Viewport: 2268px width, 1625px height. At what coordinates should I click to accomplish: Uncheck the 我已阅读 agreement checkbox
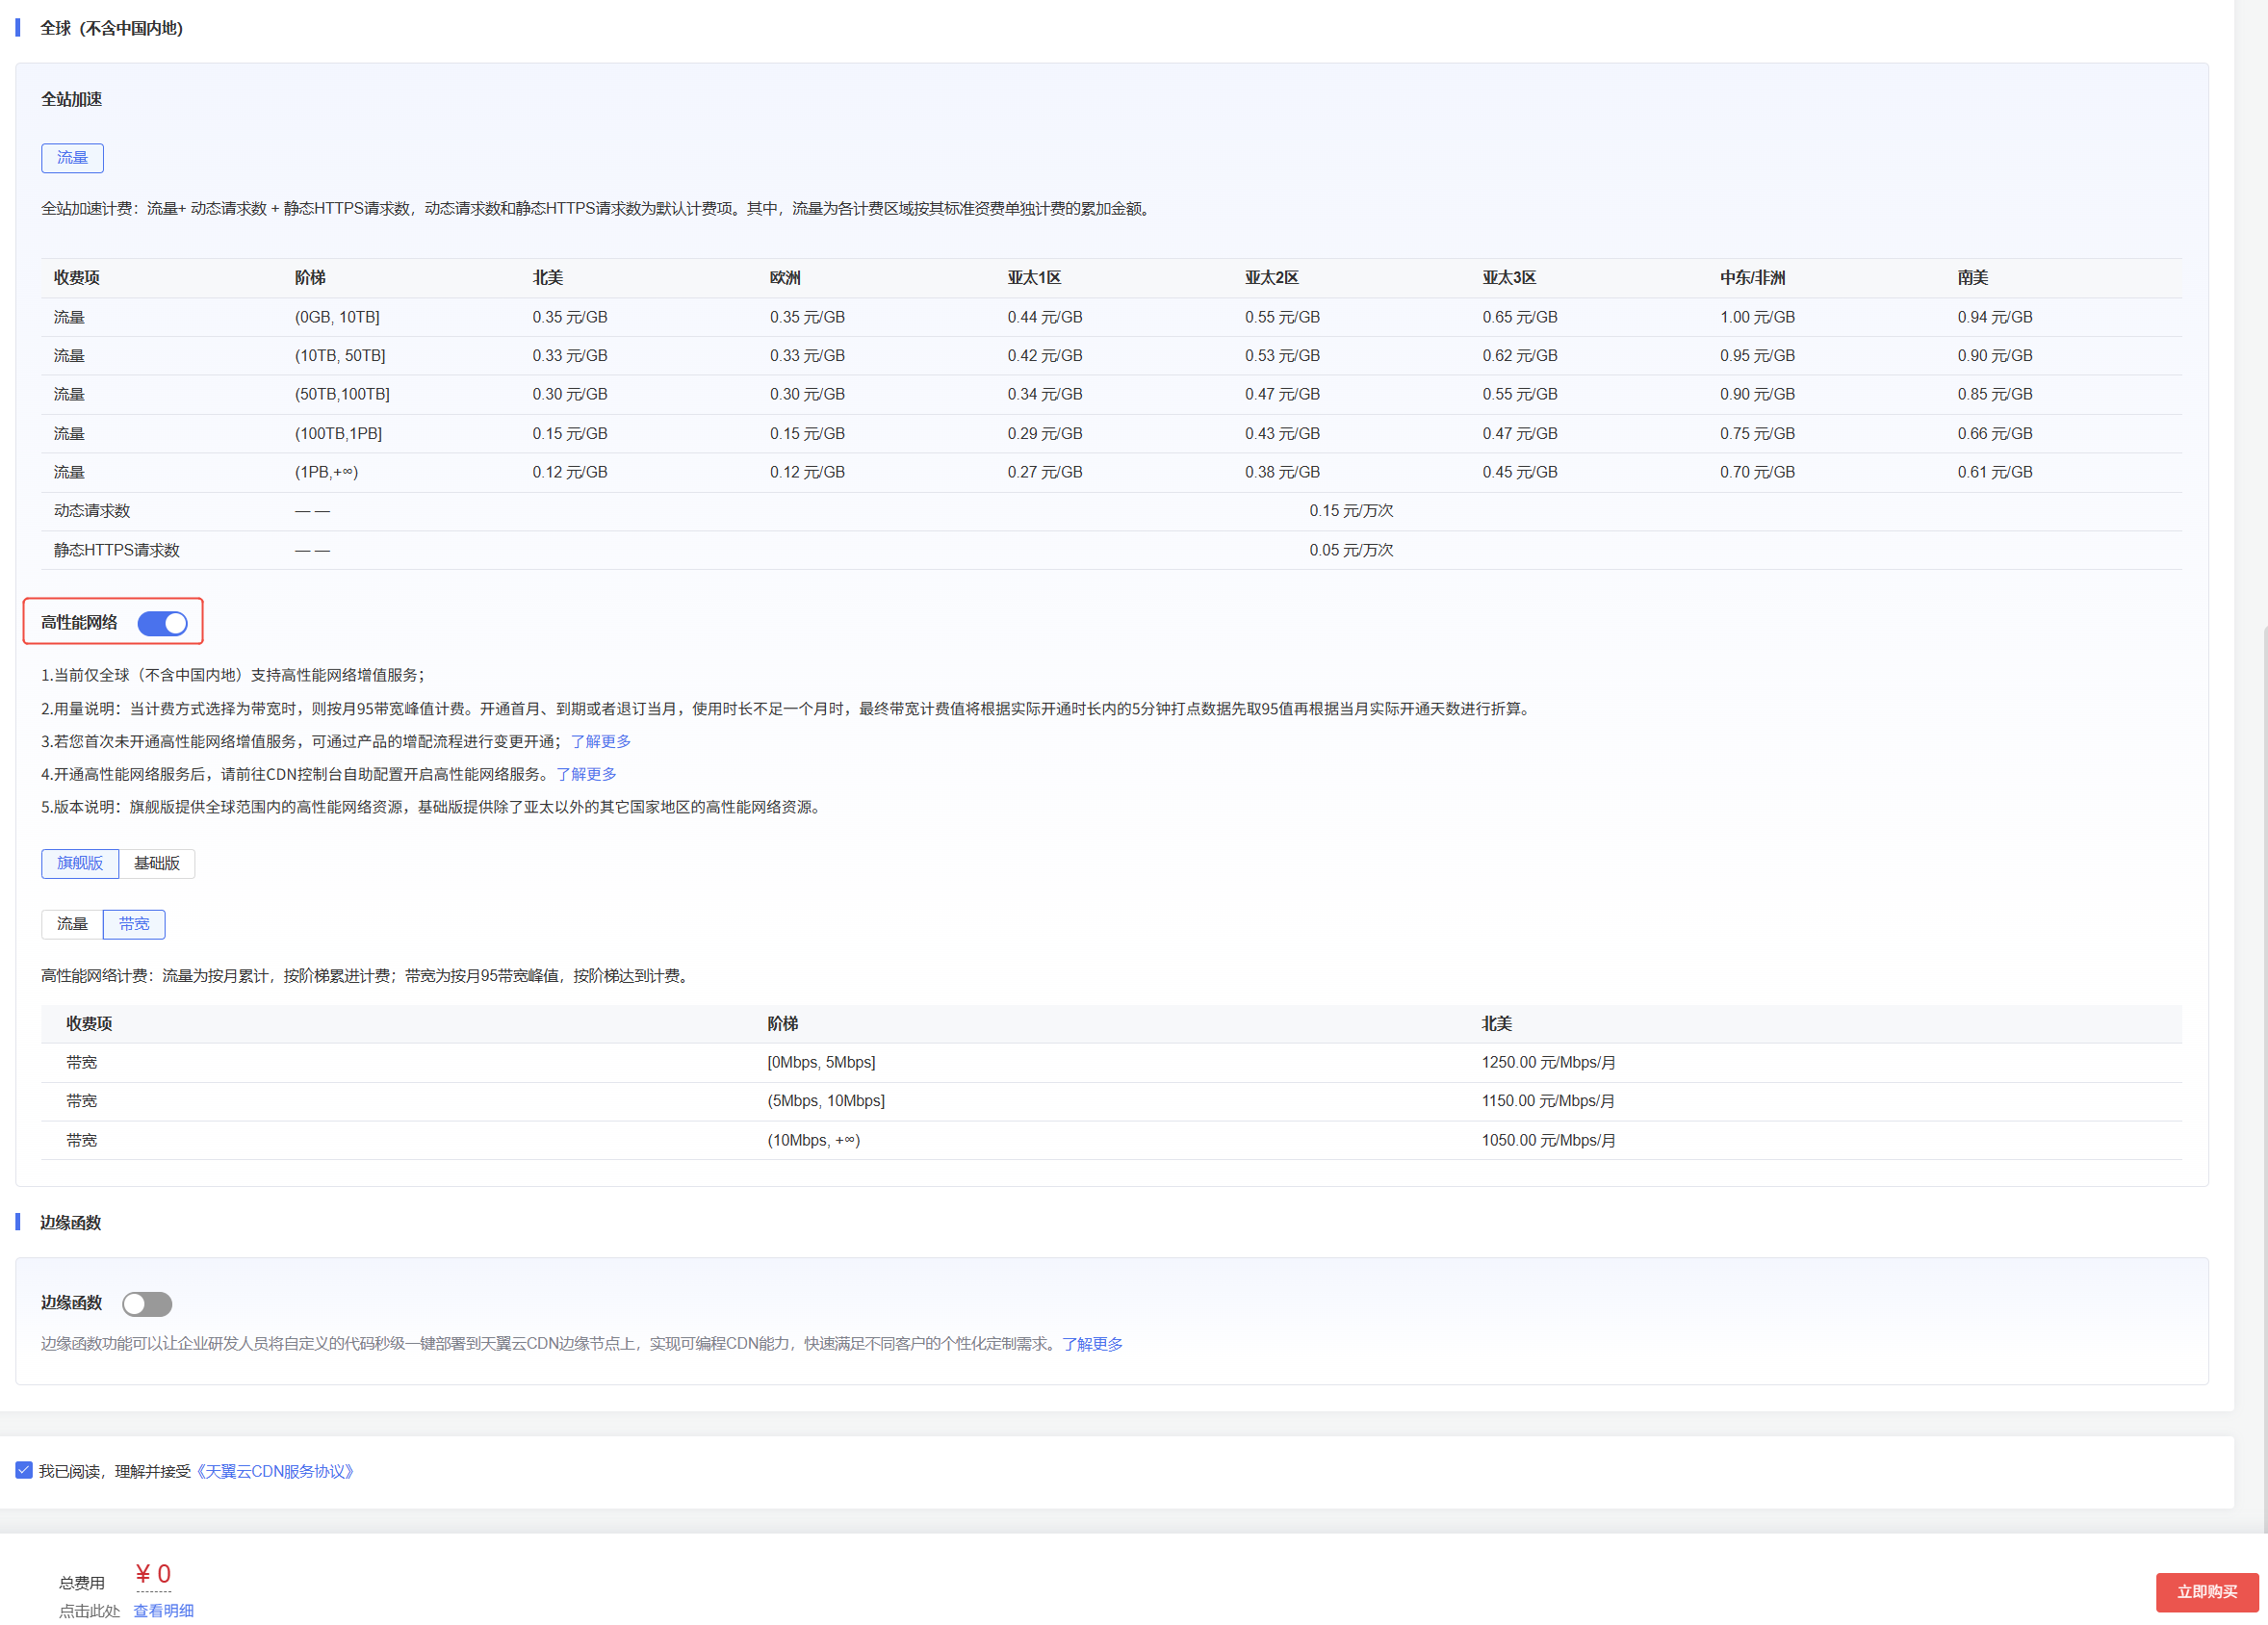coord(24,1470)
